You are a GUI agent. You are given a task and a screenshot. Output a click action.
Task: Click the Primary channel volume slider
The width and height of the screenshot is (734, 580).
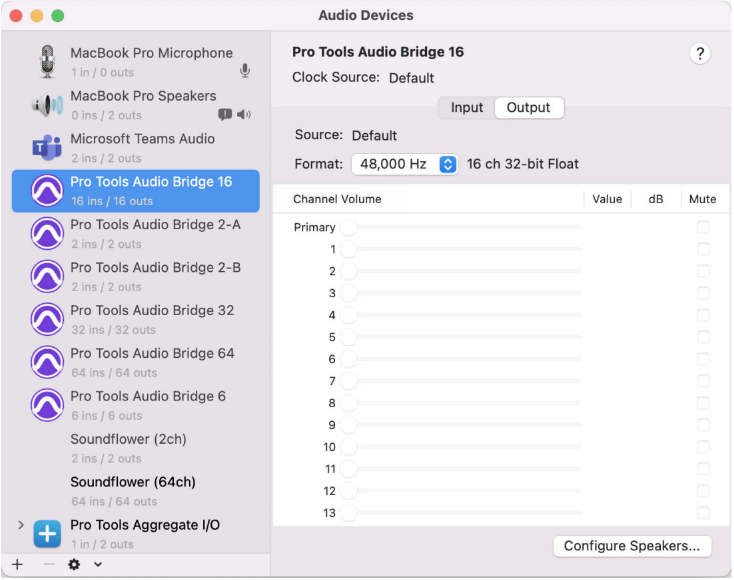pos(461,227)
